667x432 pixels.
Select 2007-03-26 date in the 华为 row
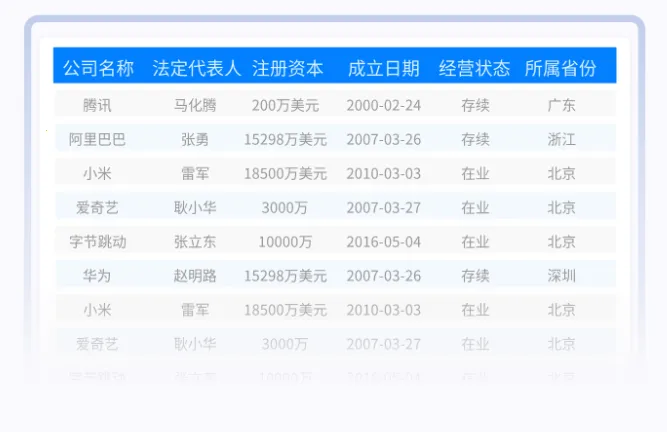point(383,275)
